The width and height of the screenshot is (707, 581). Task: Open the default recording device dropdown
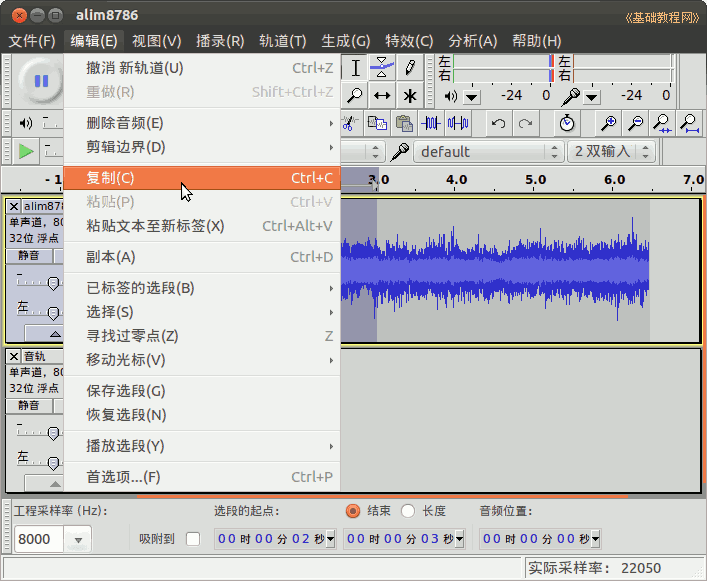(488, 151)
